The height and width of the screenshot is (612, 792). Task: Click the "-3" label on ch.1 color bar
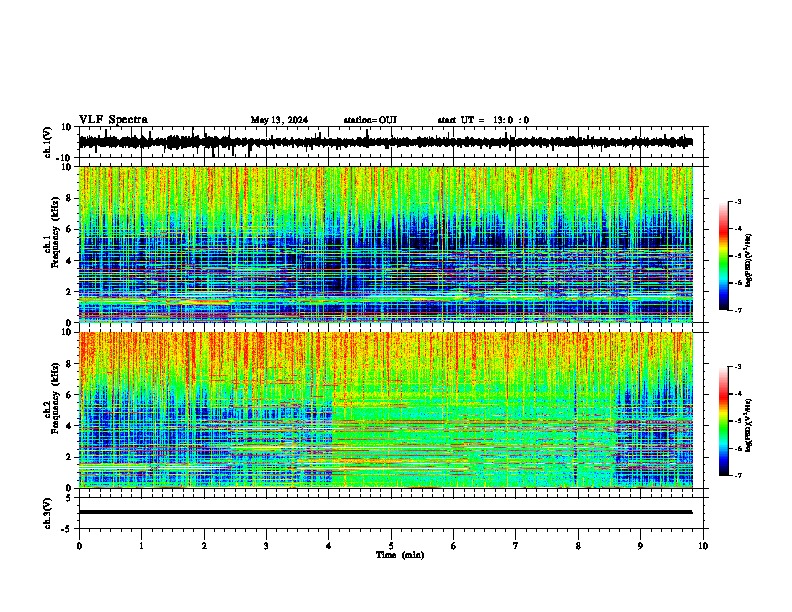pos(738,201)
